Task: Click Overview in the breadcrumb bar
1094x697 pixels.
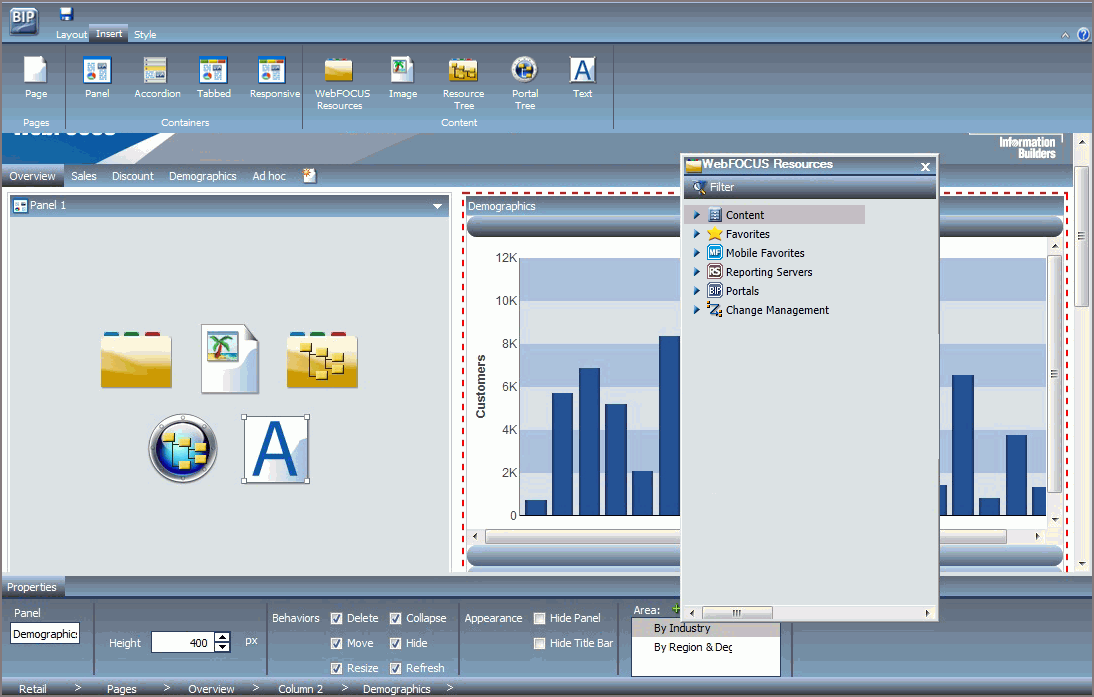Action: [211, 689]
